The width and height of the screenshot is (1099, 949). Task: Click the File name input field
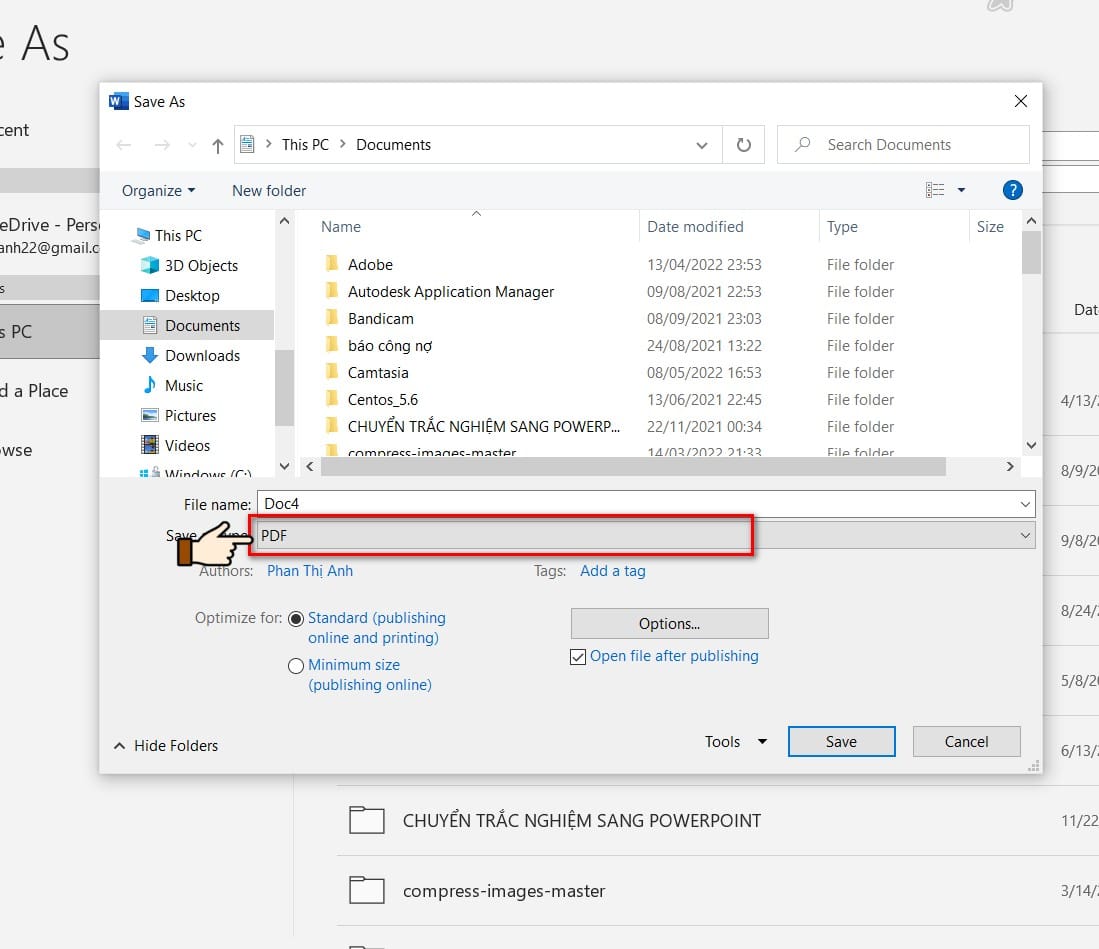[646, 504]
